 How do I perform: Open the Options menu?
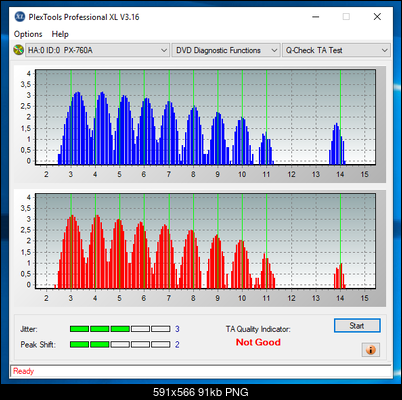(28, 34)
